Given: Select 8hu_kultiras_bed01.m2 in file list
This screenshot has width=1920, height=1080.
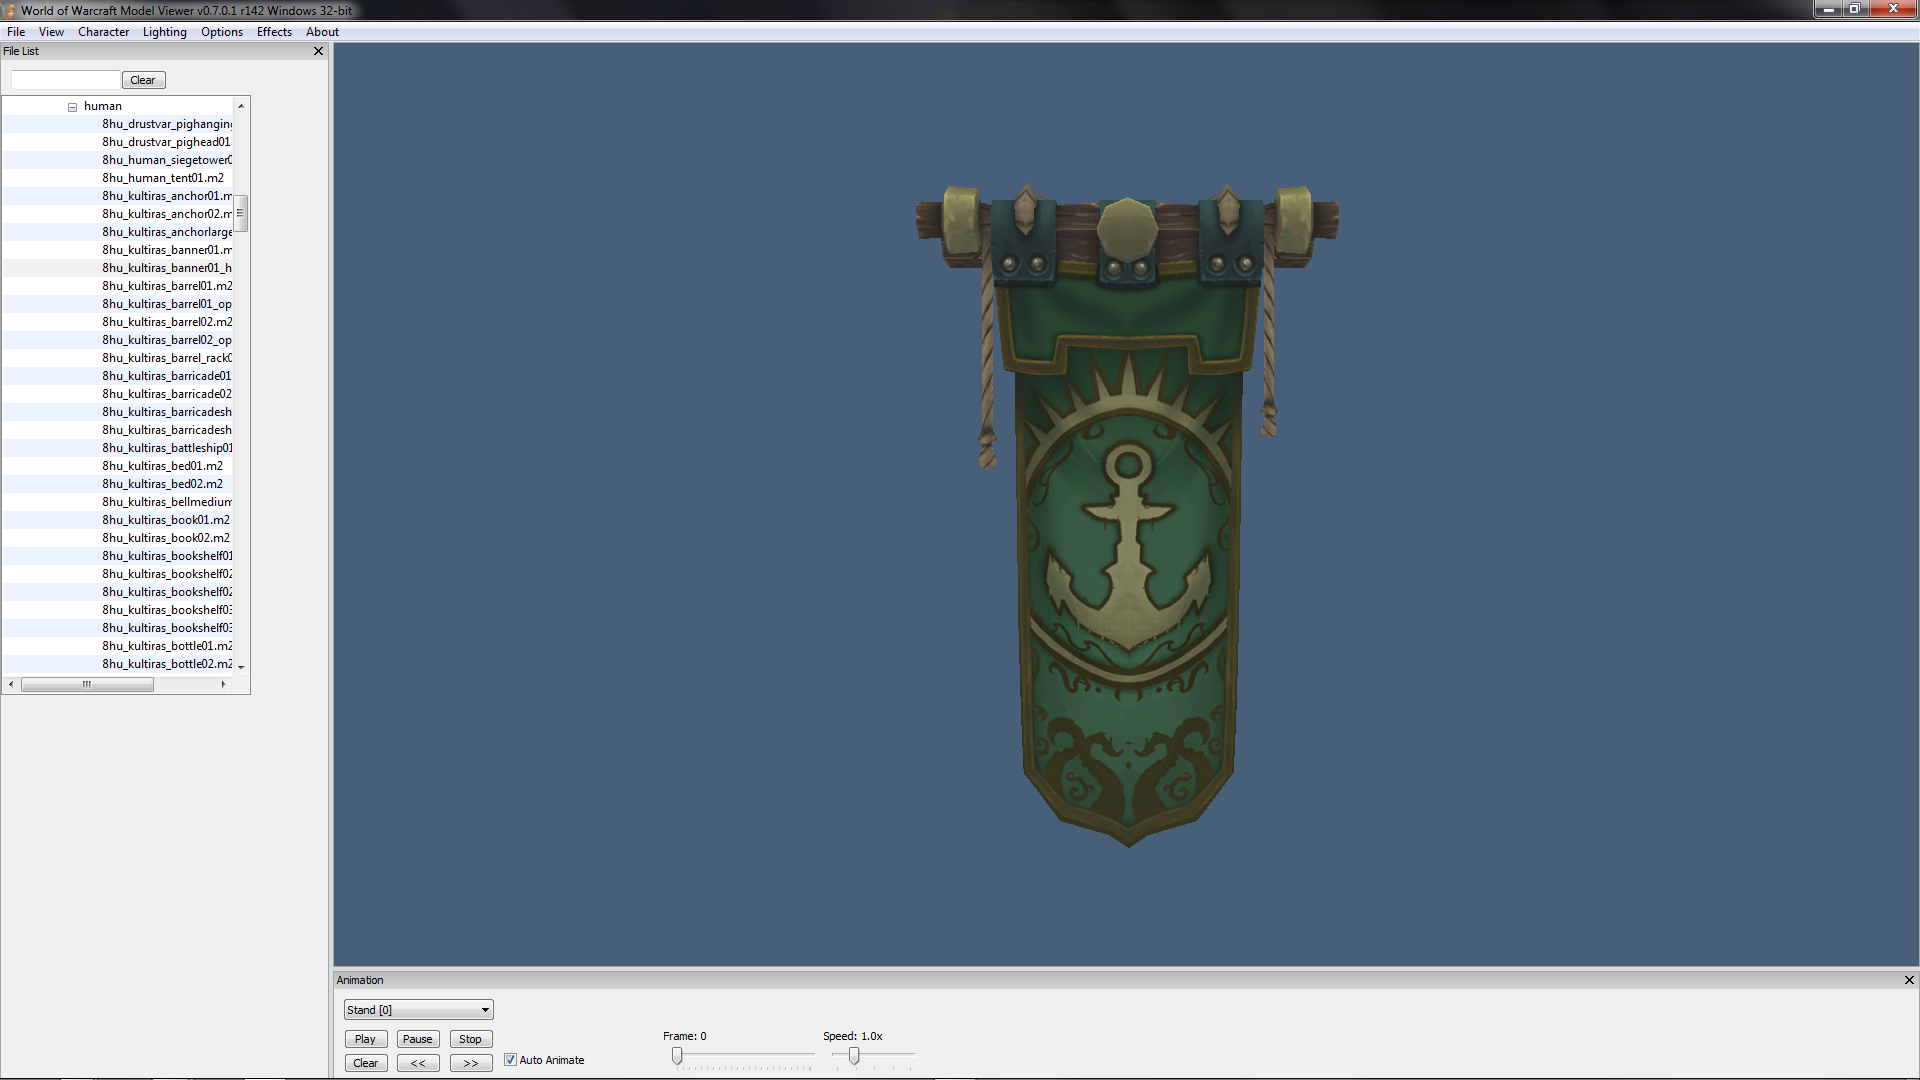Looking at the screenshot, I should [162, 466].
